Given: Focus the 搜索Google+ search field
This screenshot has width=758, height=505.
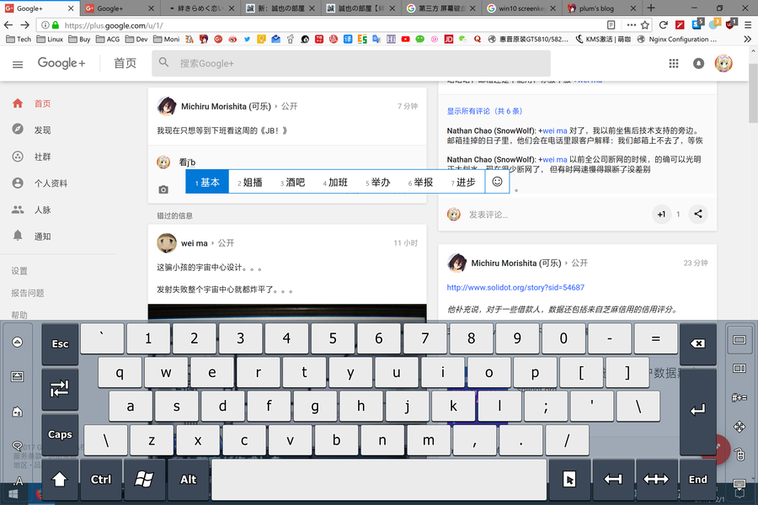Looking at the screenshot, I should 351,63.
